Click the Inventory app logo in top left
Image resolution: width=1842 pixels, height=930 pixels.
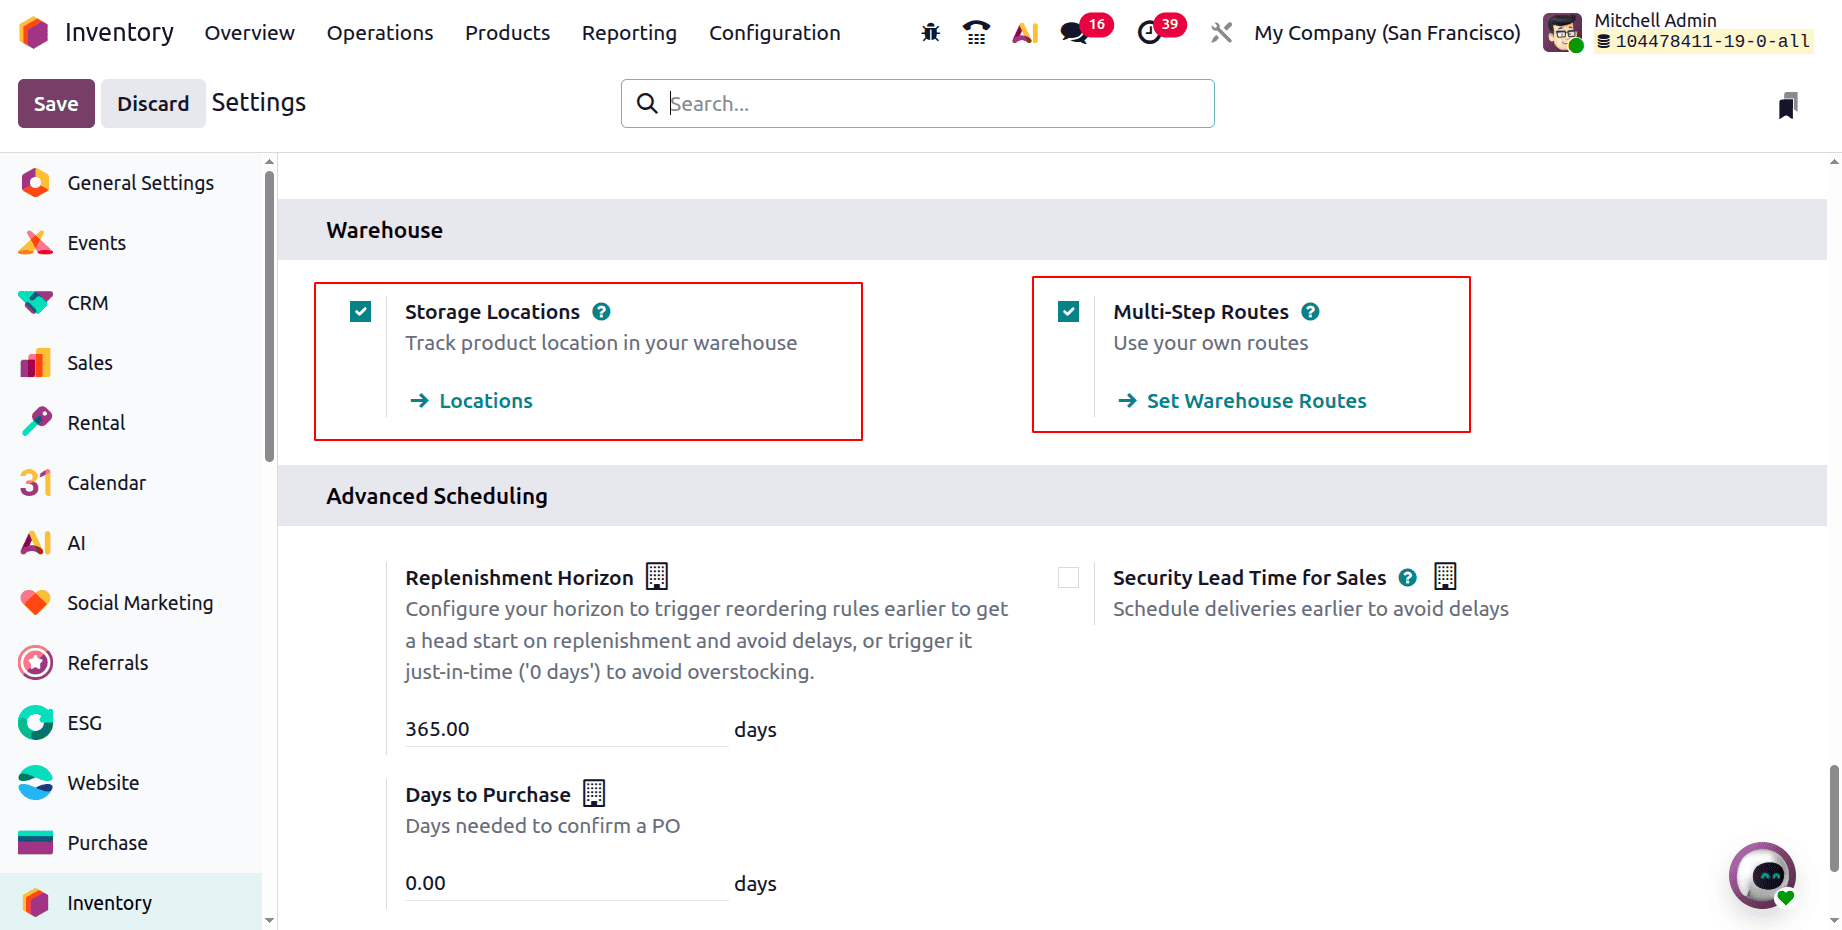pos(33,32)
